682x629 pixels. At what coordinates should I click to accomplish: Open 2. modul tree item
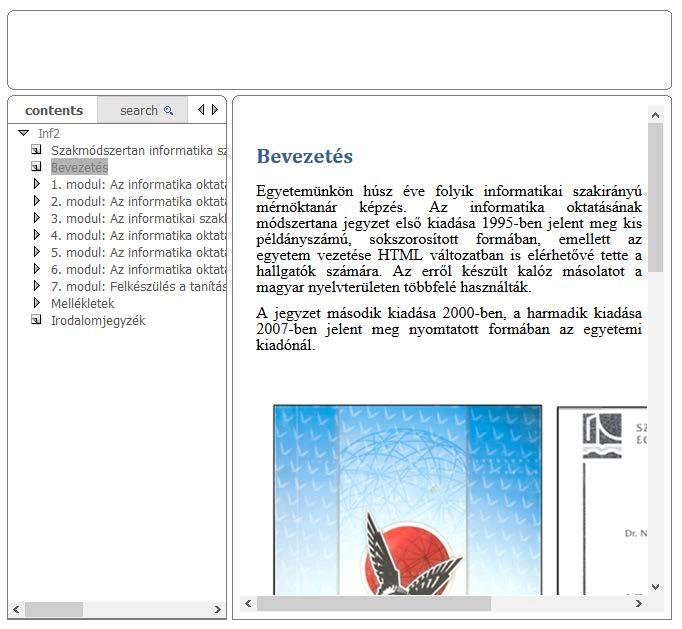[x=138, y=201]
